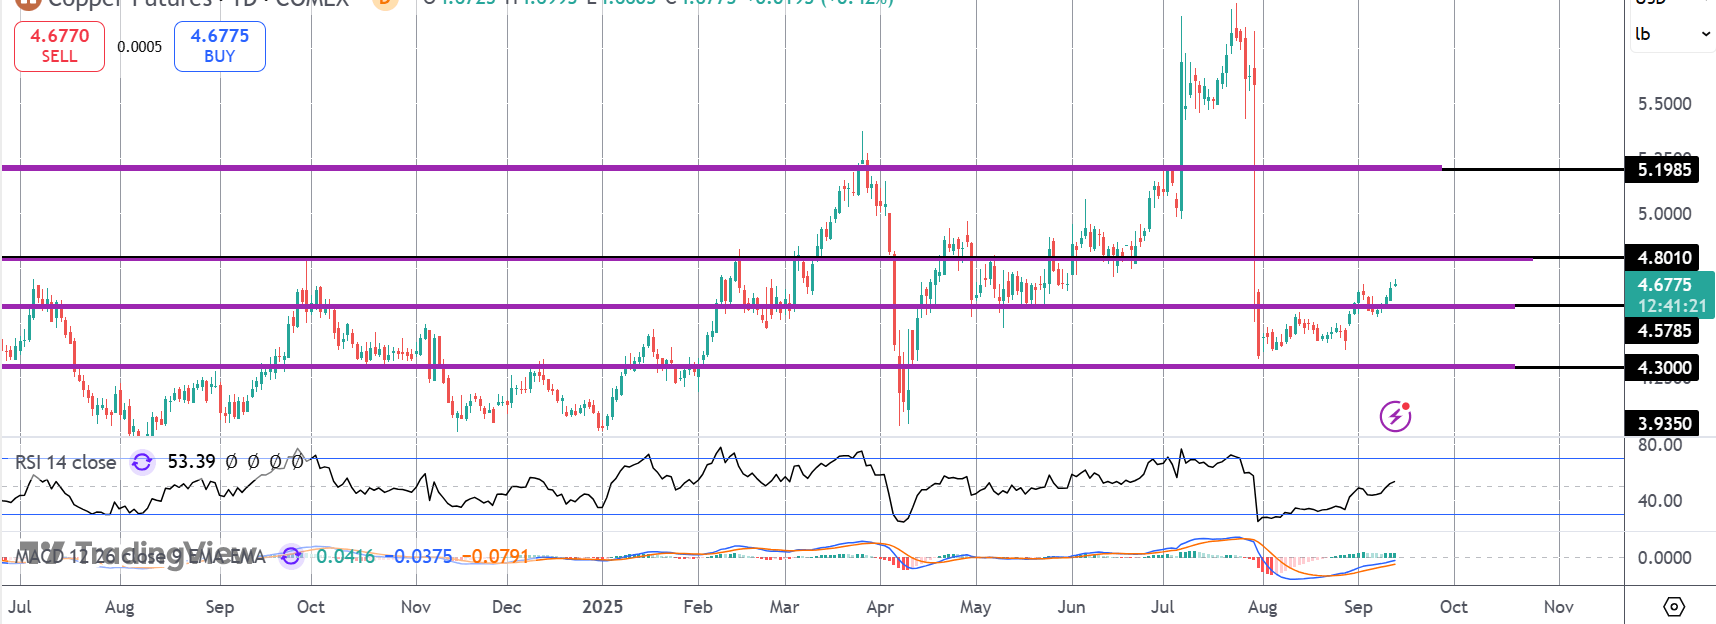Open chart settings gear icon

[x=1673, y=606]
